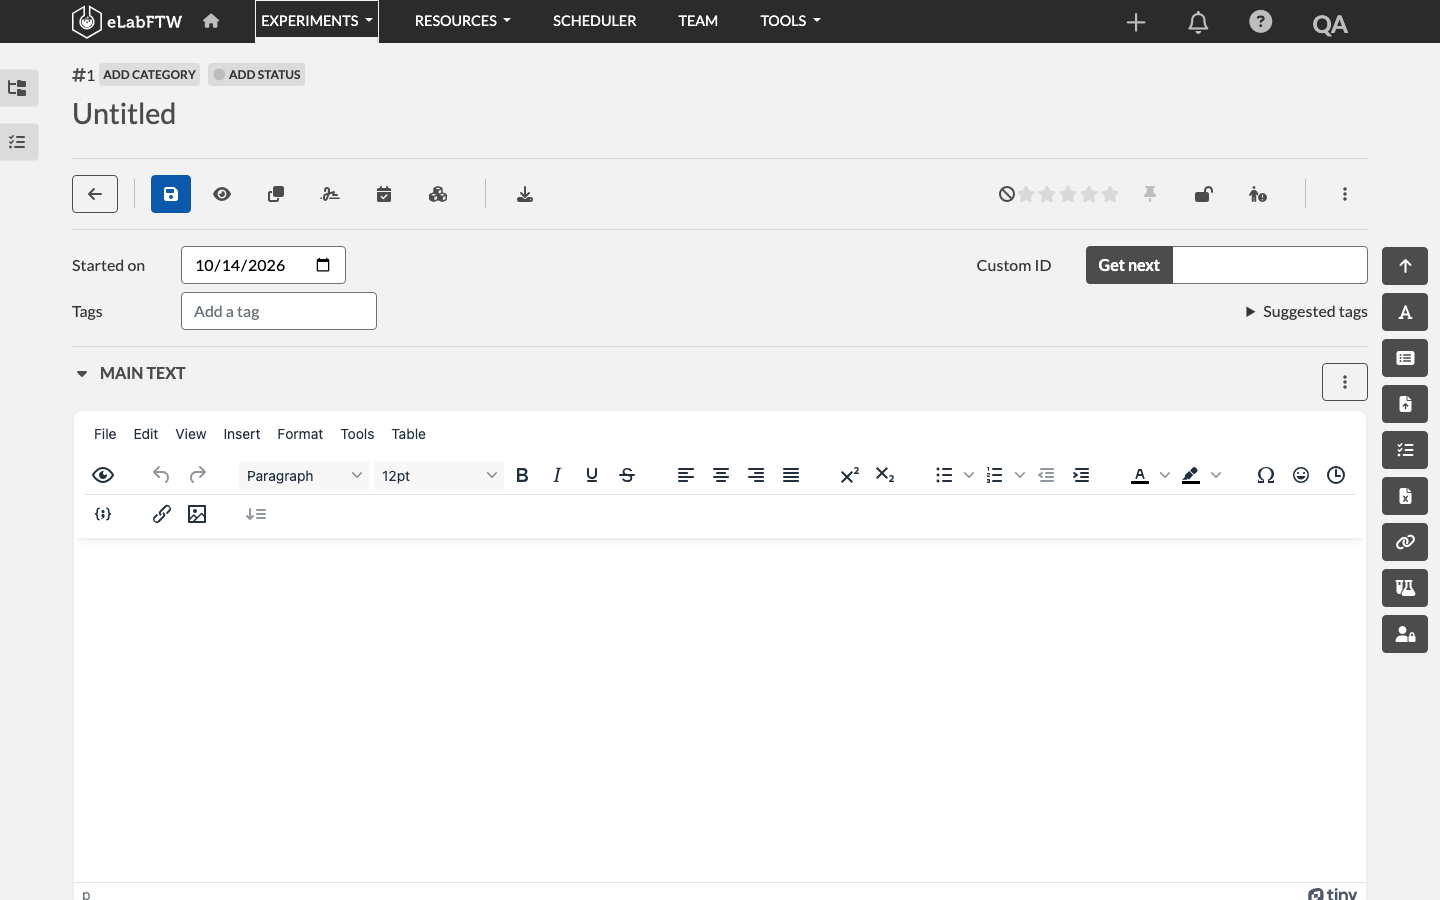Viewport: 1440px width, 900px height.
Task: Toggle the lock on the experiment
Action: [x=1204, y=194]
